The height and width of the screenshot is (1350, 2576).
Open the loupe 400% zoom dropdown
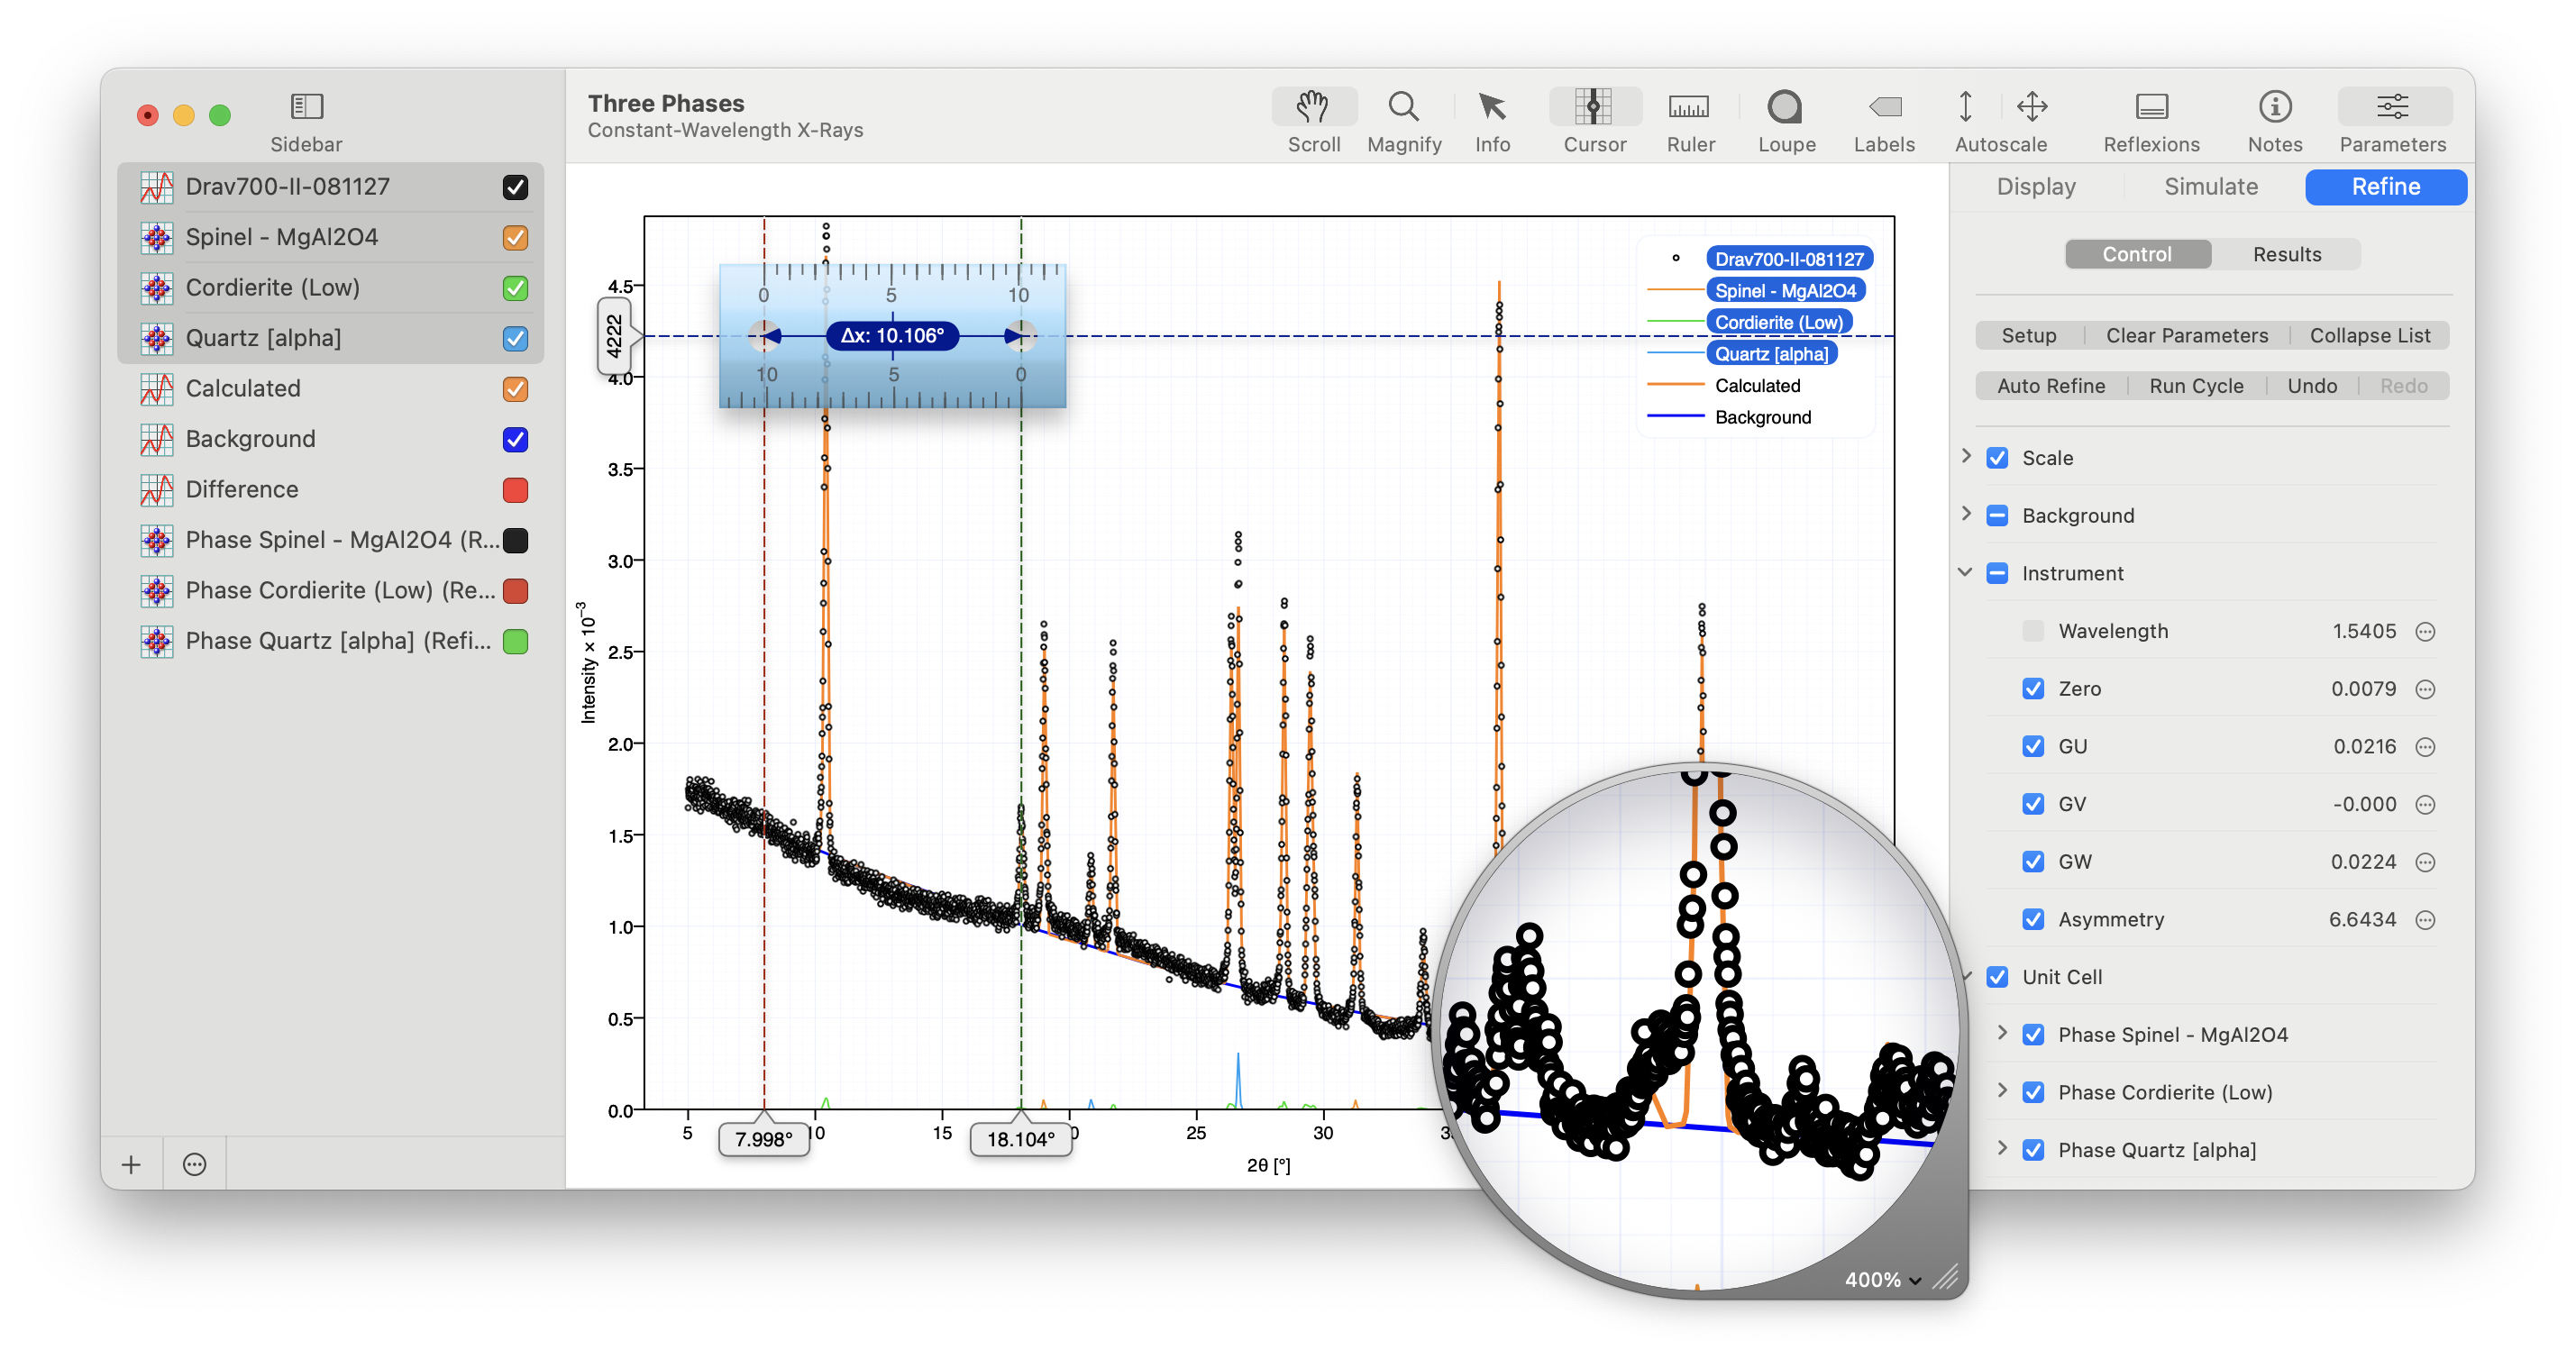[x=1883, y=1280]
